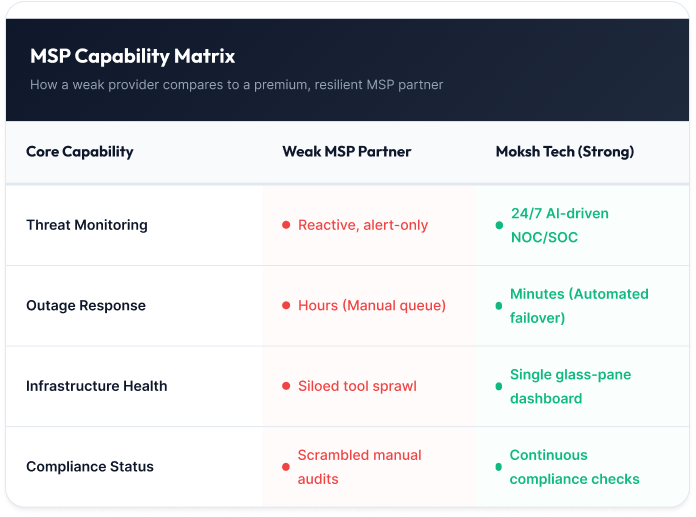
Task: Select the Infrastructure Health row label
Action: tap(96, 386)
